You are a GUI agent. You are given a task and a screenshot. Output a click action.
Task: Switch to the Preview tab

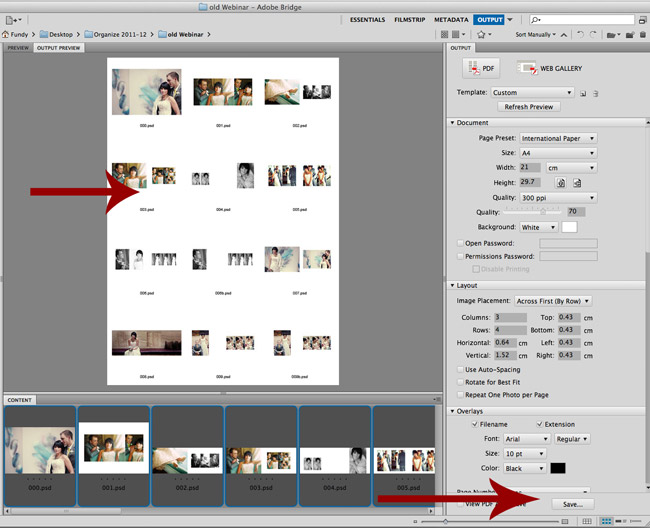pyautogui.click(x=18, y=48)
